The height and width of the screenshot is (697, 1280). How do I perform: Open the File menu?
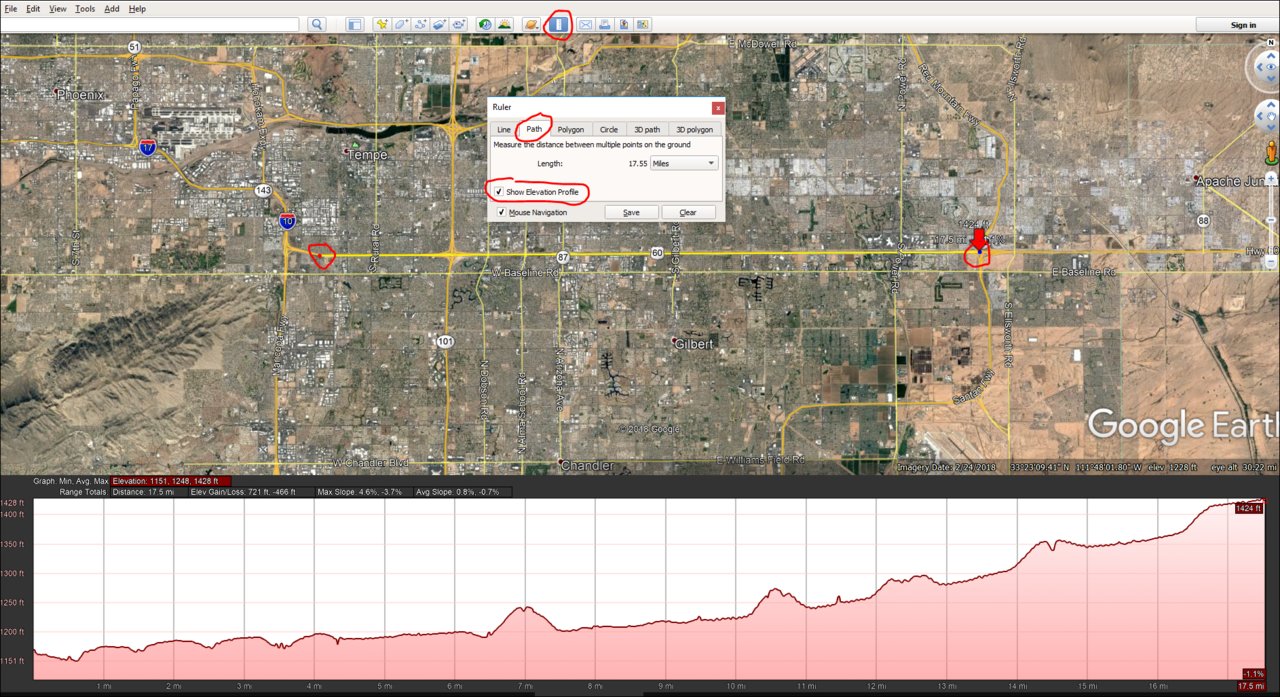[11, 8]
